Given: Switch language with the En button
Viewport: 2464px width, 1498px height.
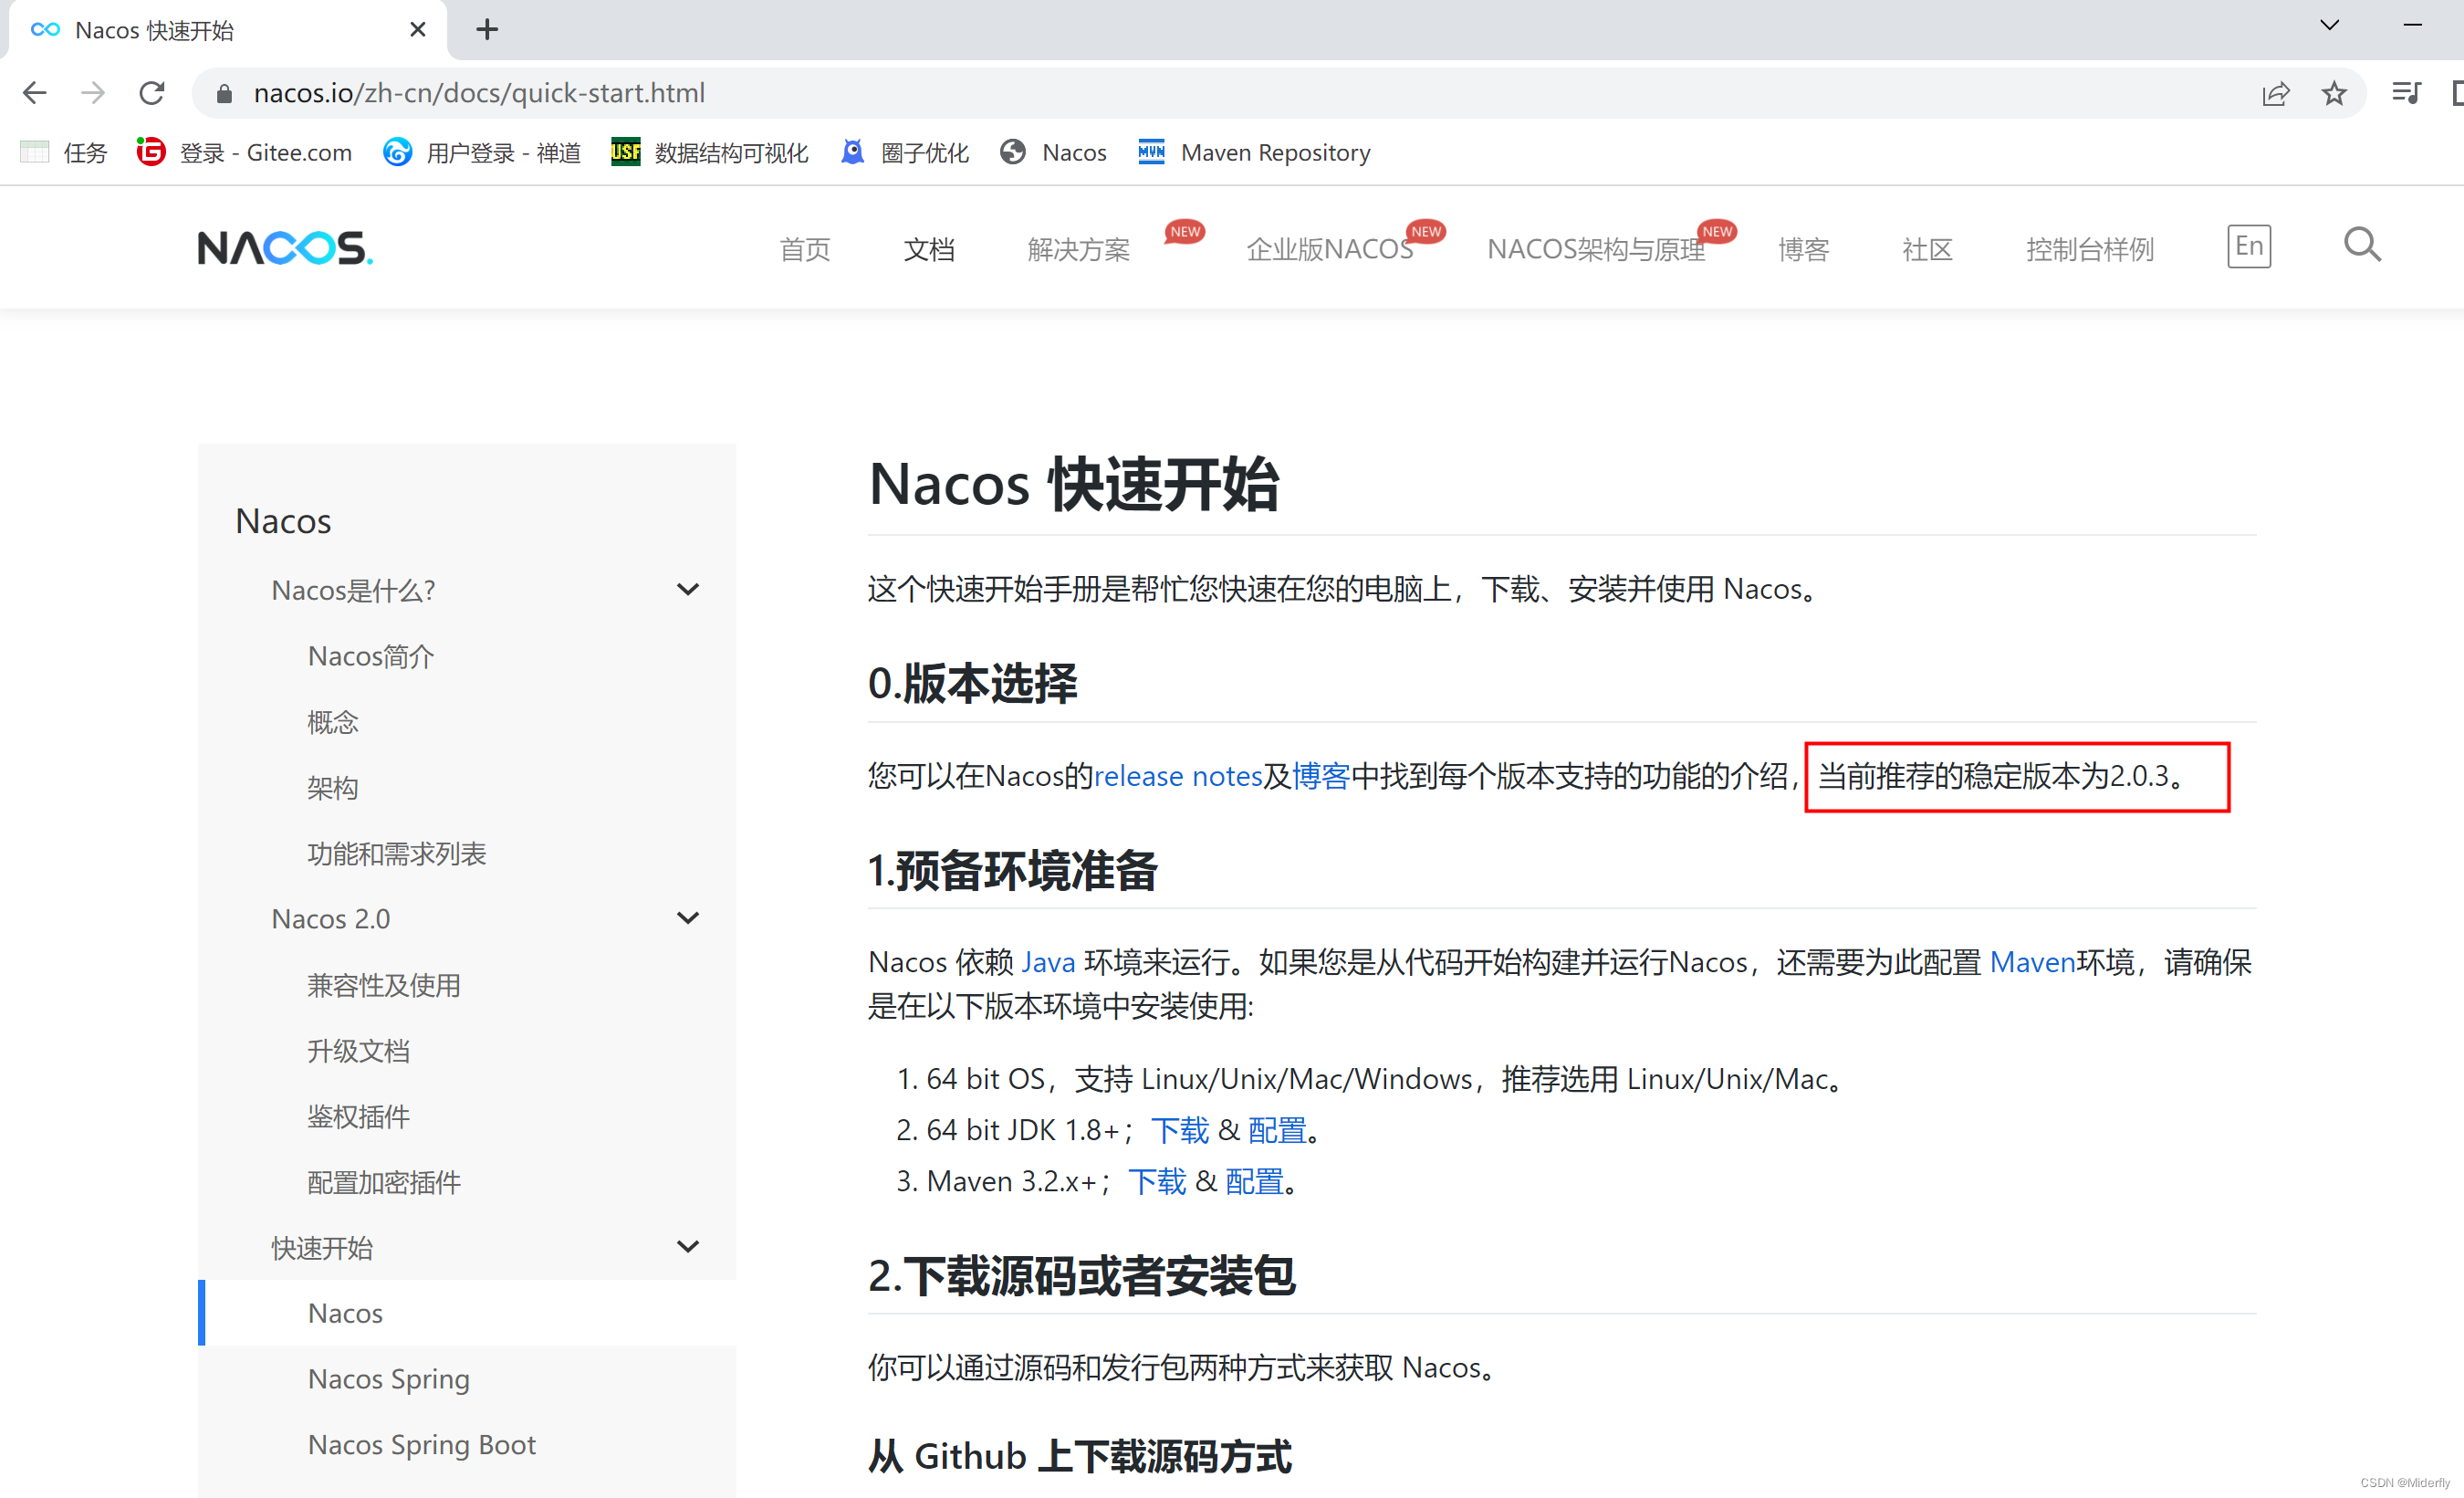Looking at the screenshot, I should click(2249, 246).
